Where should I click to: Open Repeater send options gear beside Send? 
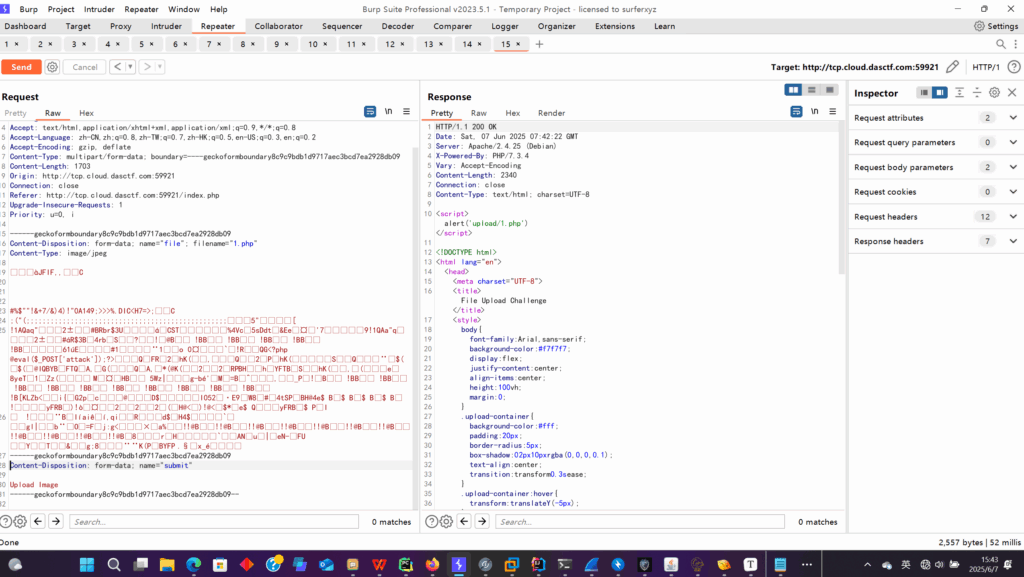coord(52,67)
